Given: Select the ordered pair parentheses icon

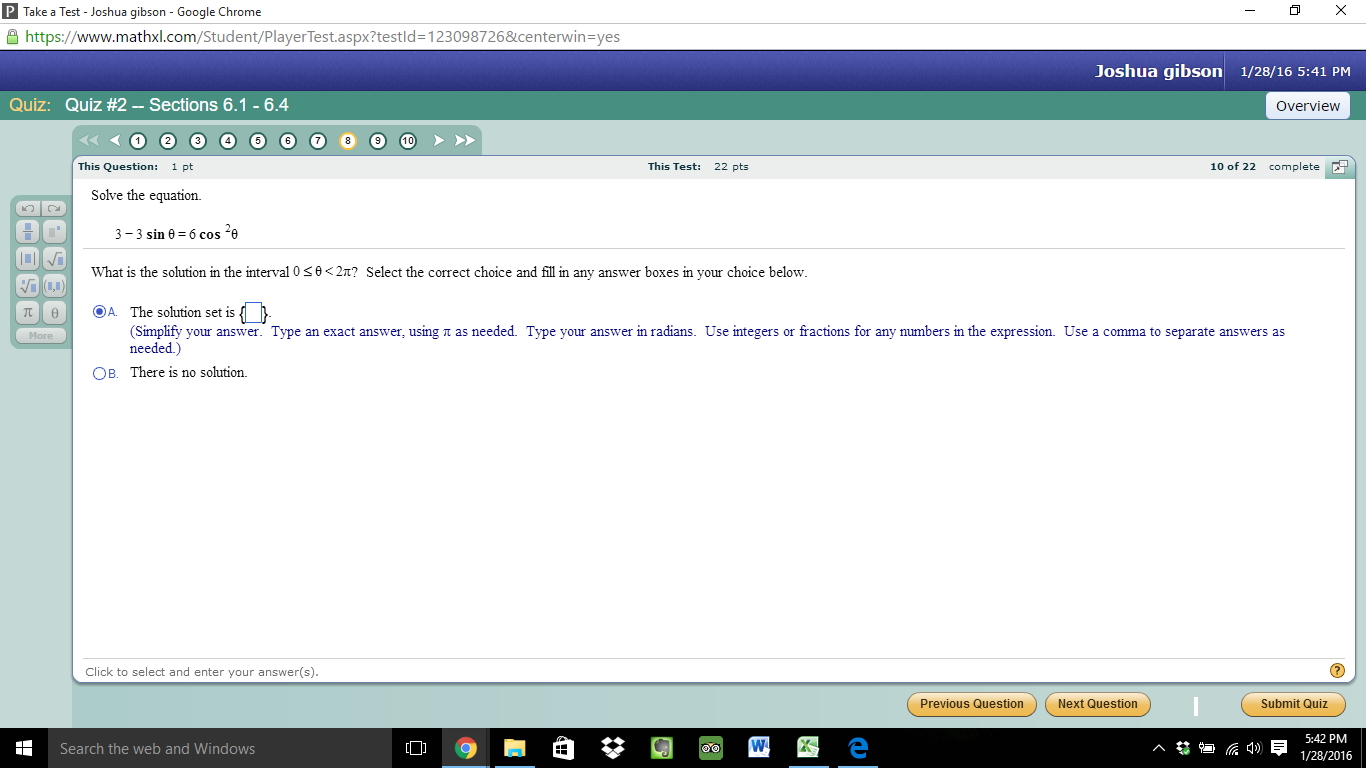Looking at the screenshot, I should [52, 286].
